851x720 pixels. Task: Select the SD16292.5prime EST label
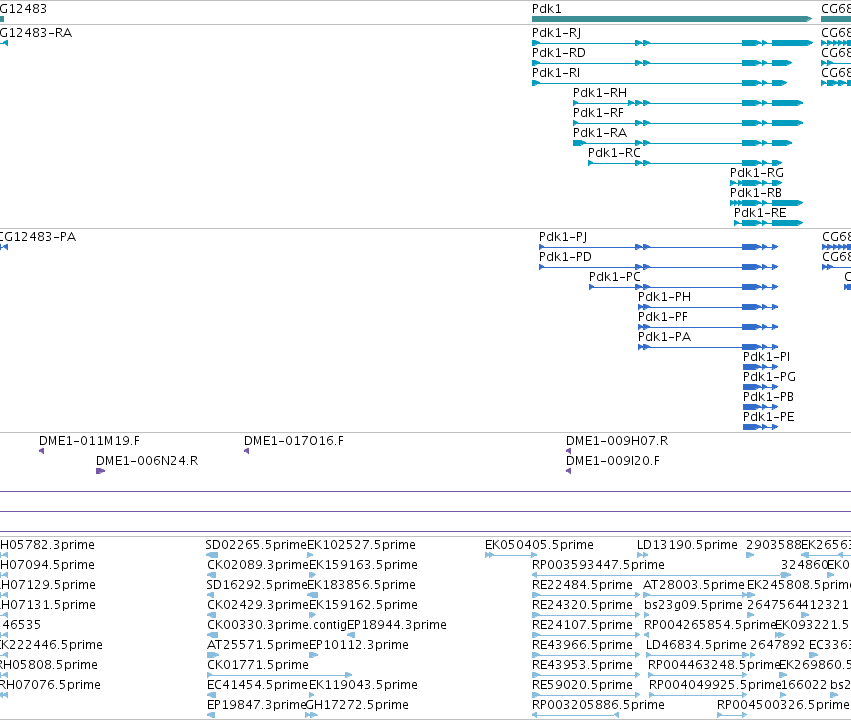(x=256, y=585)
